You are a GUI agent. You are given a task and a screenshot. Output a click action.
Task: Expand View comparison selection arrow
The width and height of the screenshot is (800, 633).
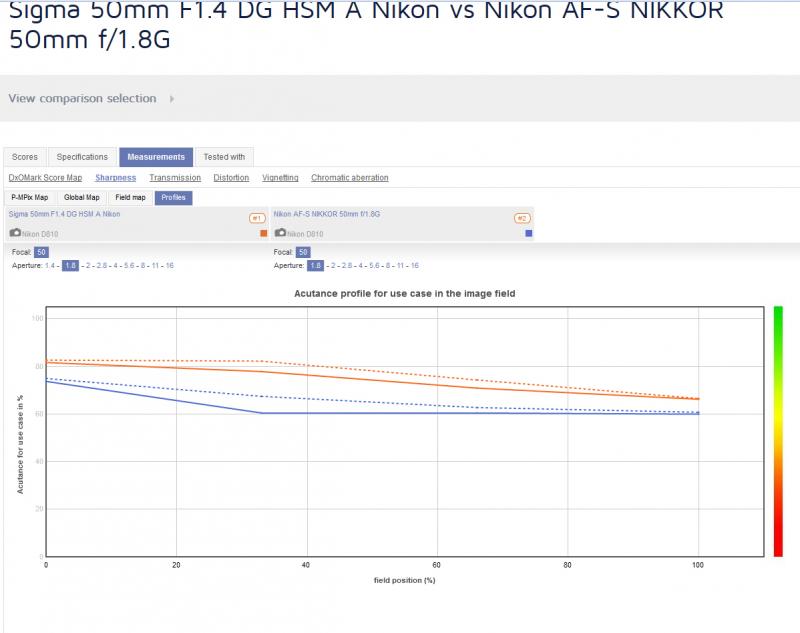pyautogui.click(x=172, y=98)
